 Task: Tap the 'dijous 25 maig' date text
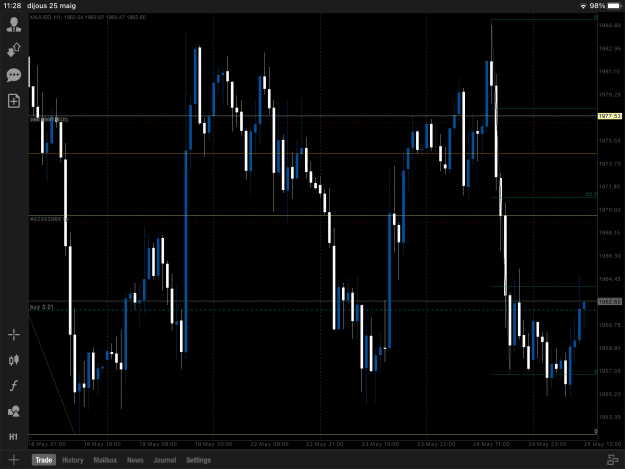click(x=51, y=6)
